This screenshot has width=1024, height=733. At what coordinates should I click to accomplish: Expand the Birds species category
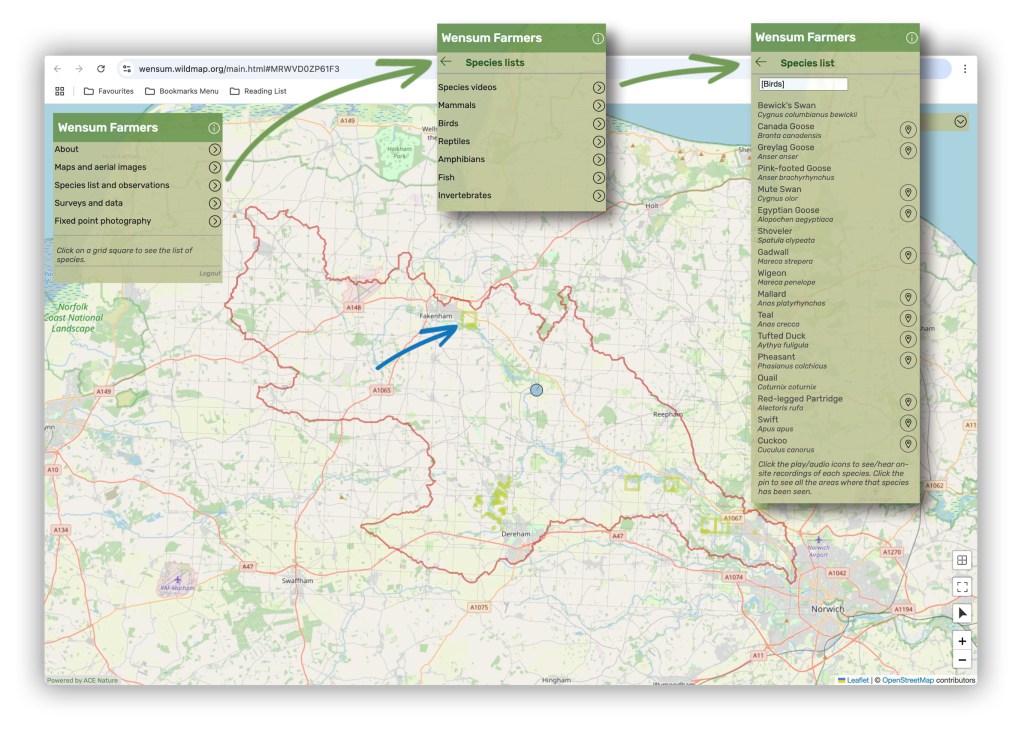coord(598,124)
